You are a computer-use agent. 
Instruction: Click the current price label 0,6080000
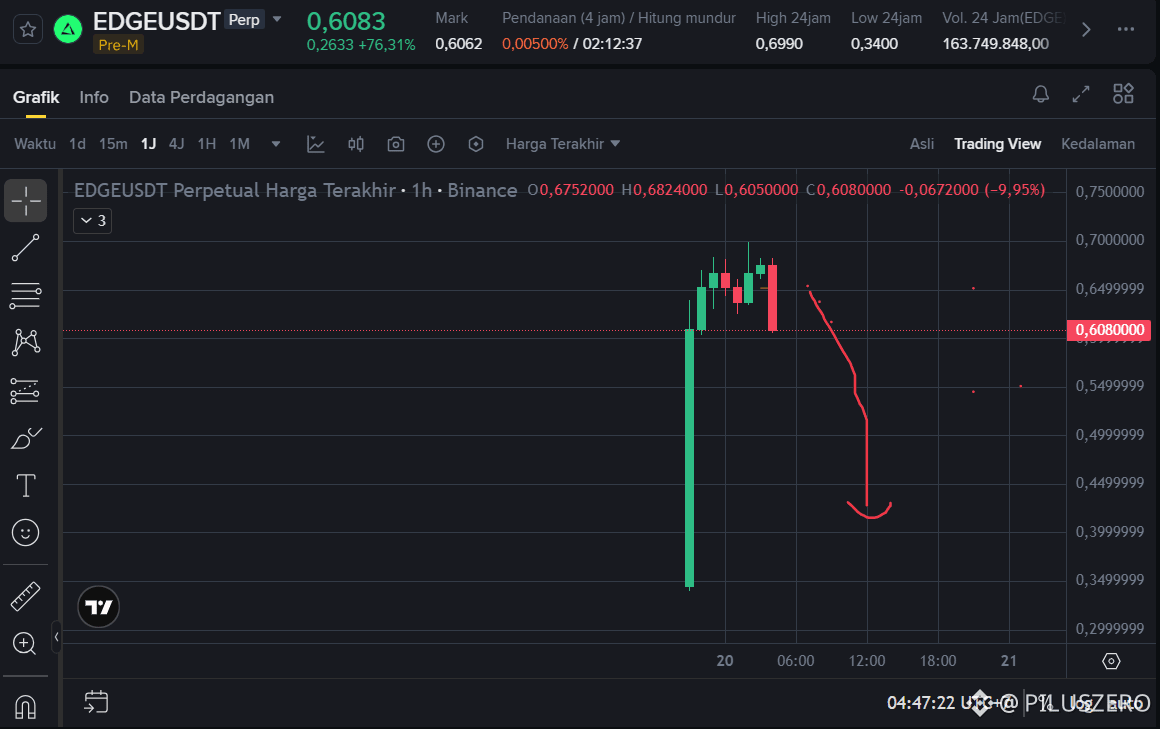tap(1109, 330)
